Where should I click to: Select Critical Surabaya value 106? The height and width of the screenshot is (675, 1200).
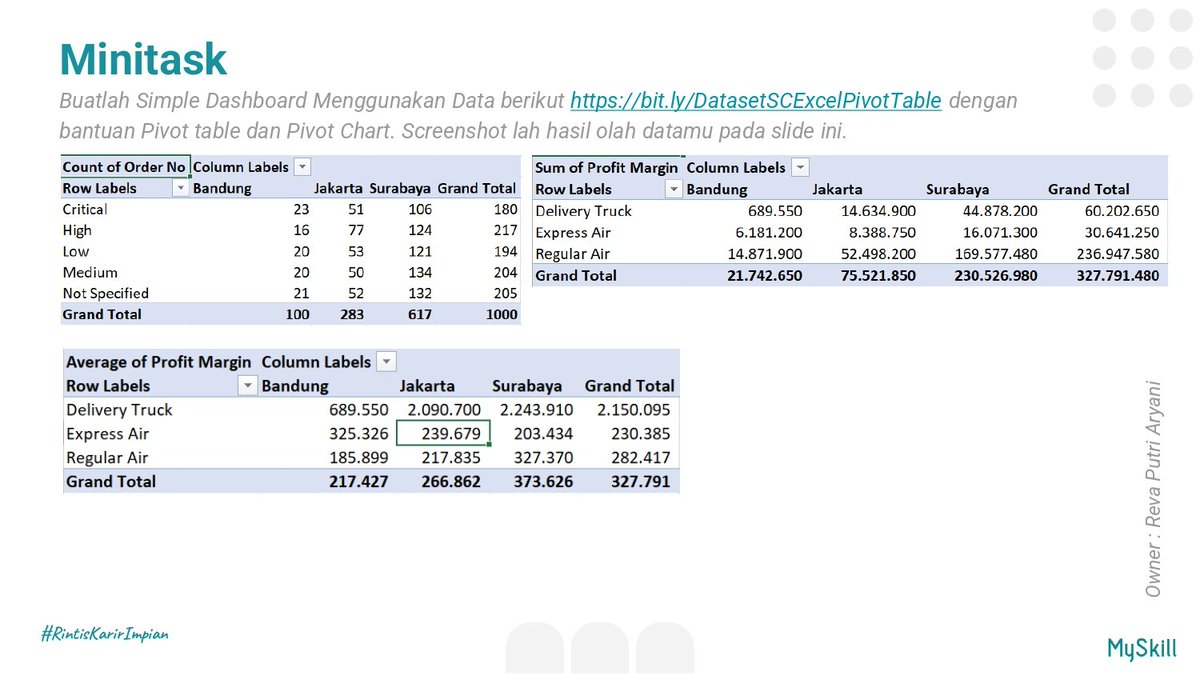click(x=418, y=209)
